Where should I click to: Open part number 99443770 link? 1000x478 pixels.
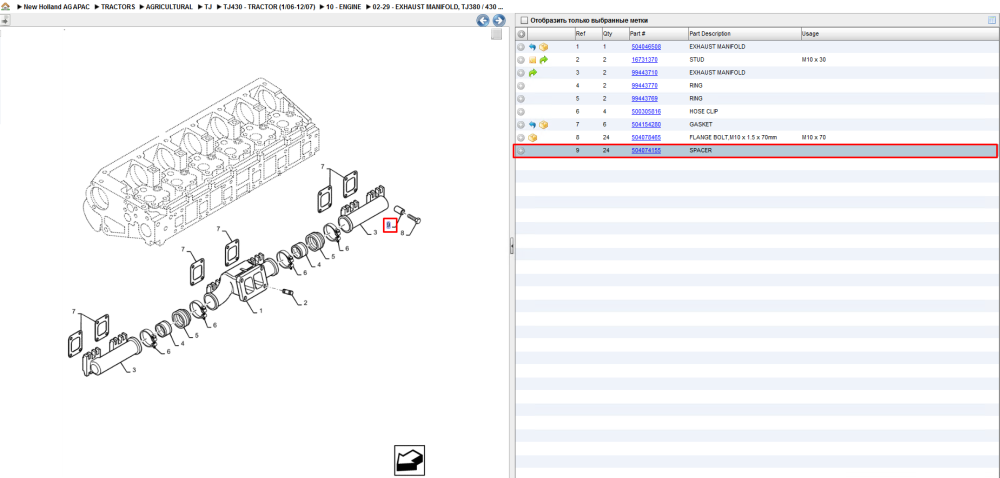[x=644, y=86]
